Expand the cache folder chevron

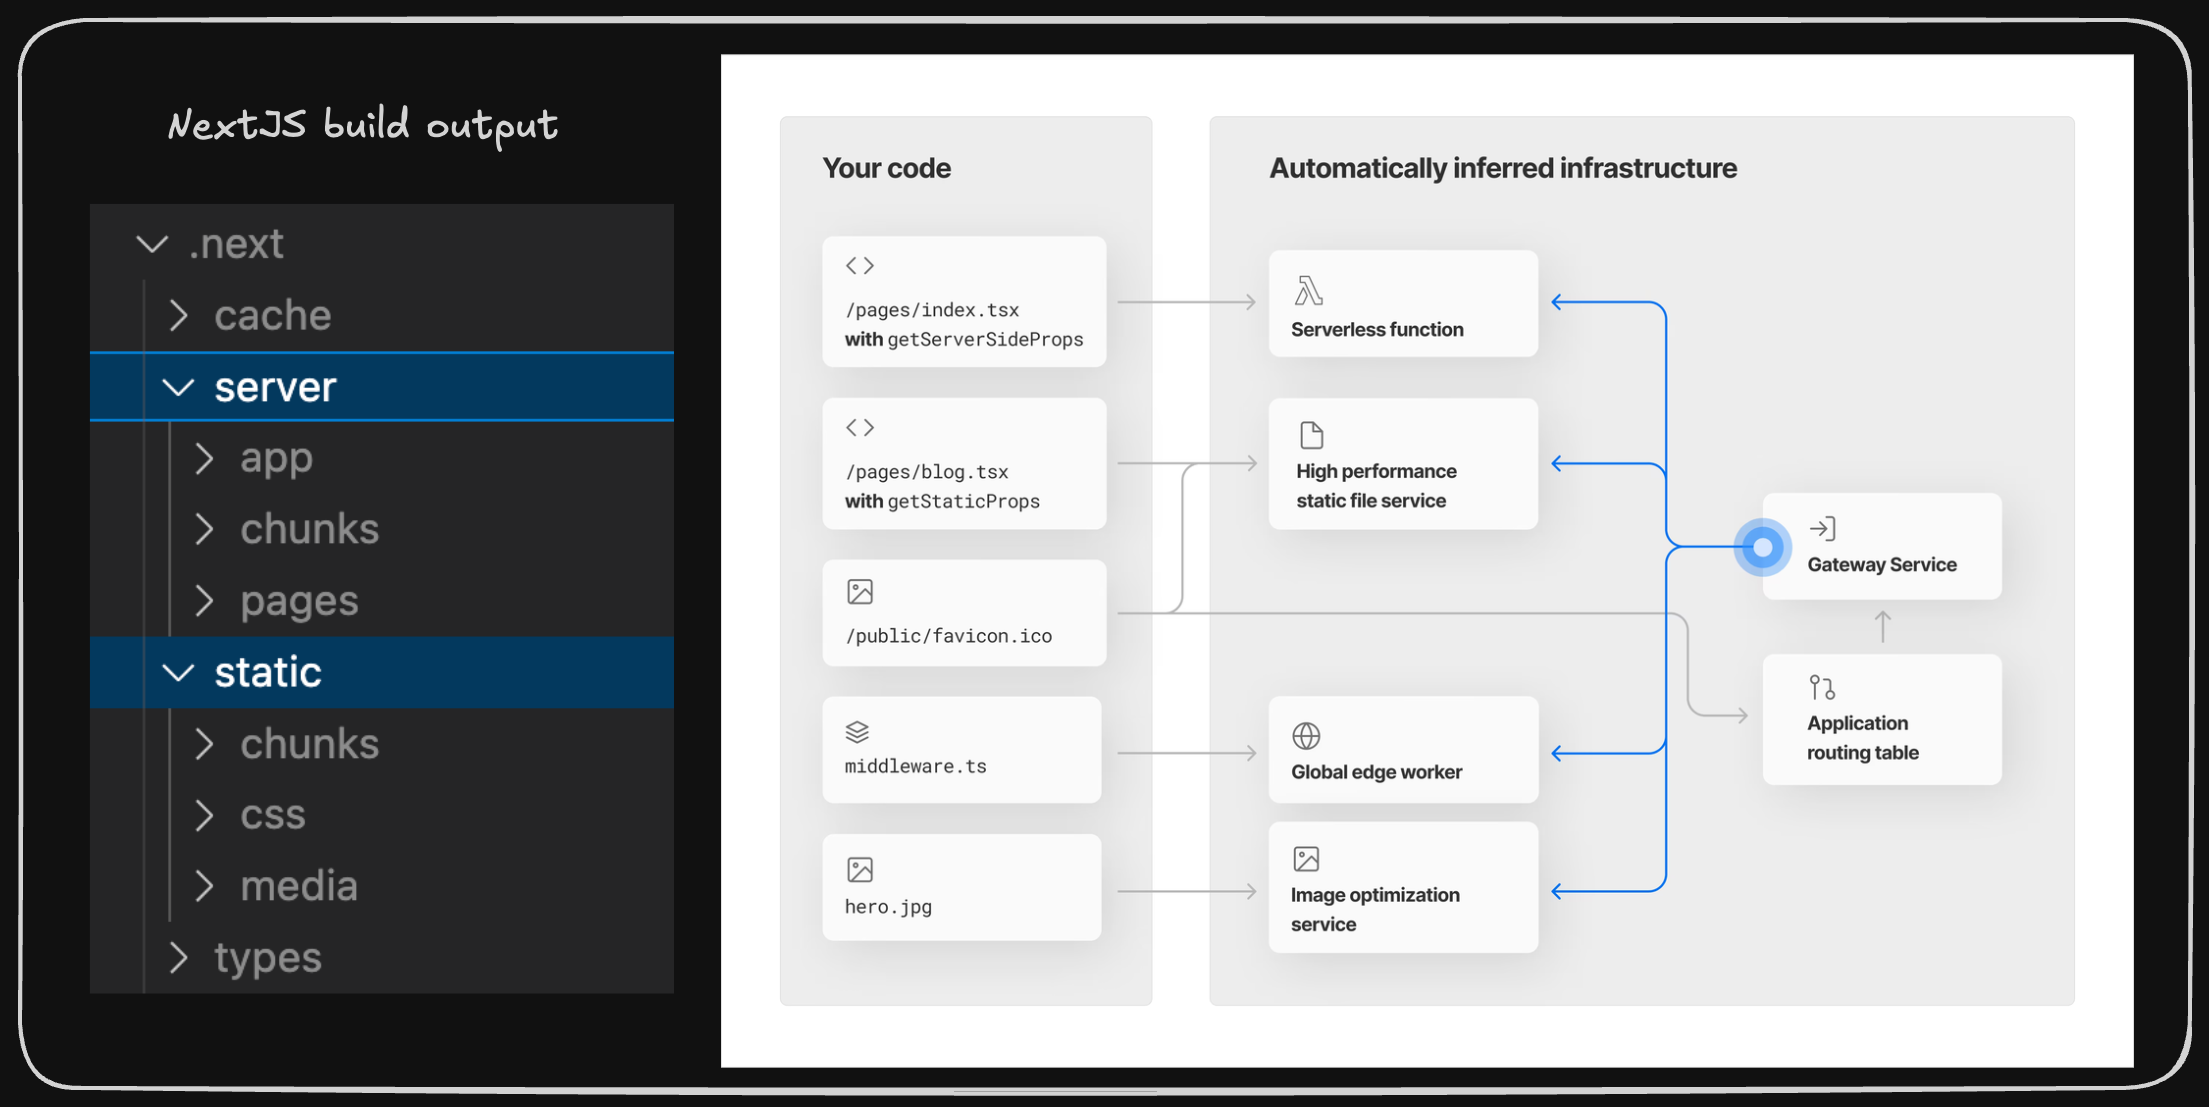179,315
